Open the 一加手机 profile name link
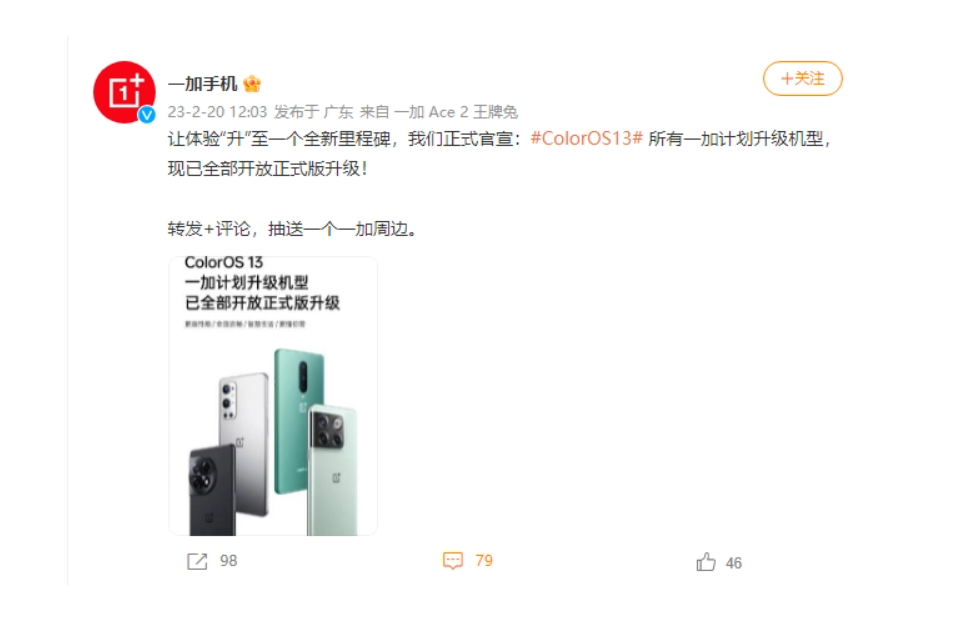The image size is (963, 620). [203, 83]
